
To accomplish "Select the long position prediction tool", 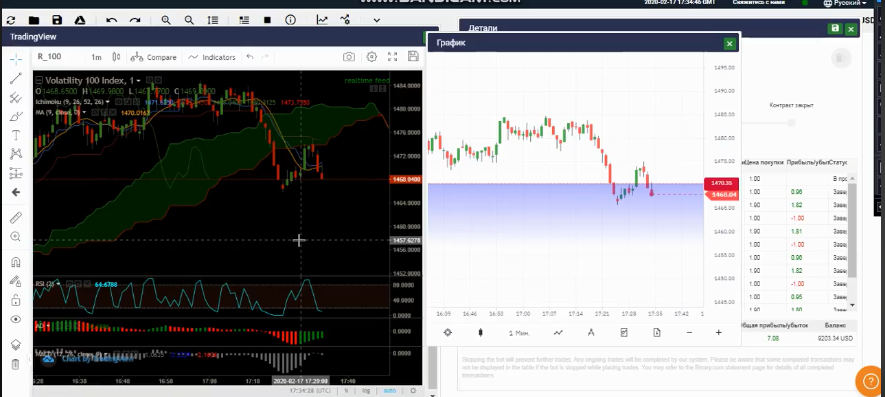I will (x=16, y=173).
